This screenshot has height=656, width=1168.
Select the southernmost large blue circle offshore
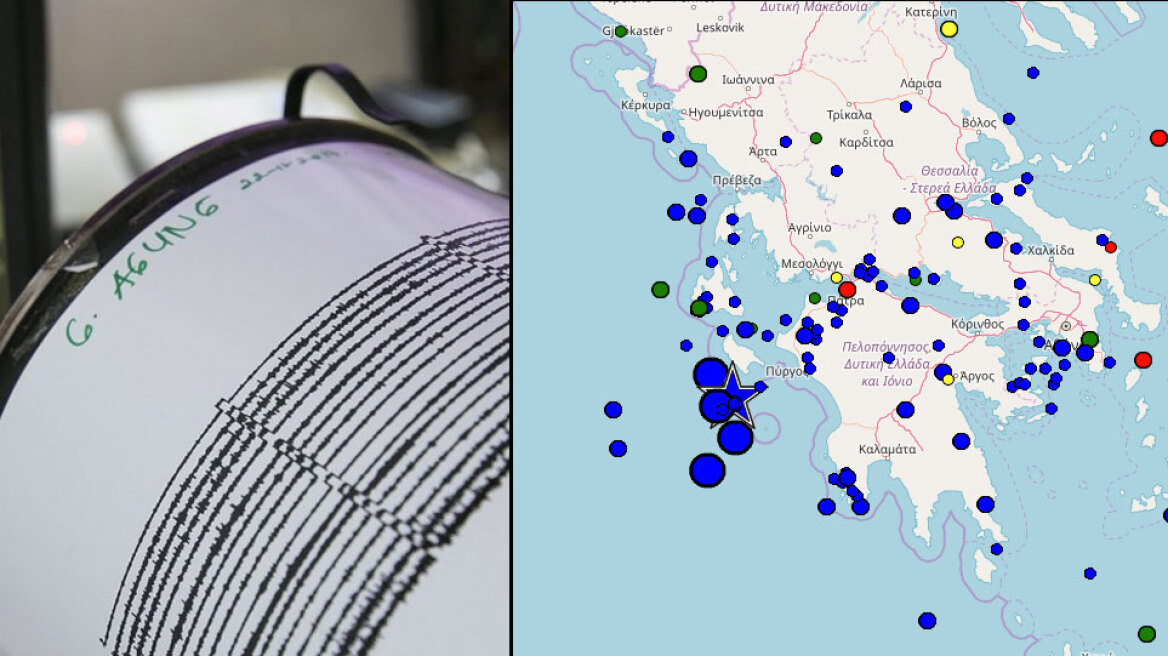(x=707, y=469)
